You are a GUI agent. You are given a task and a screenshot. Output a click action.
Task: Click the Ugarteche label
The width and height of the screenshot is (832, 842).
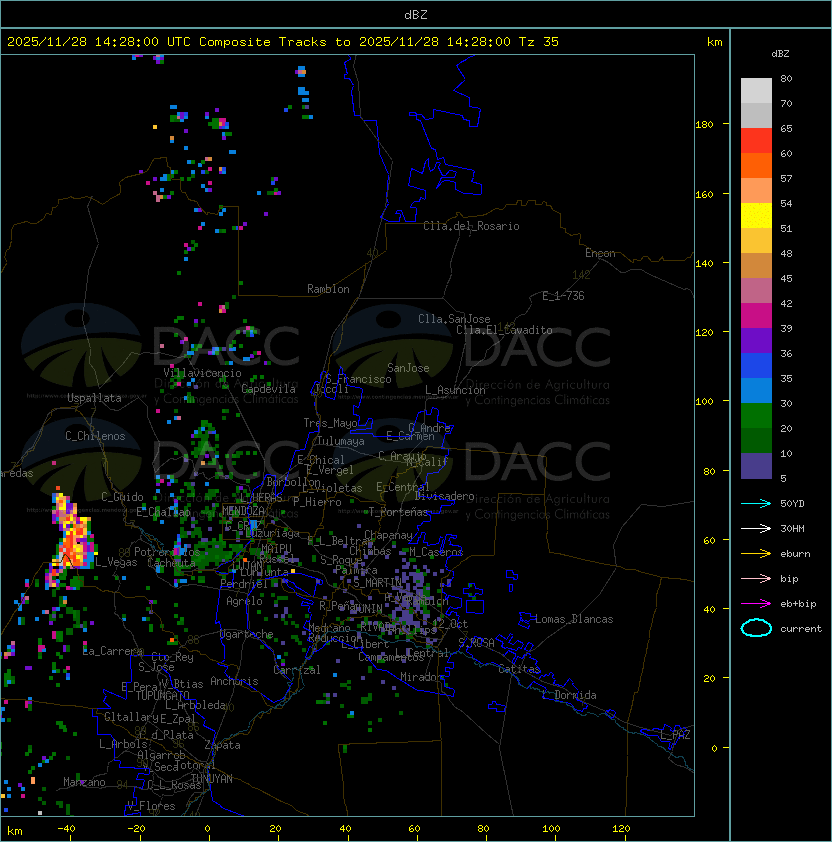coord(247,634)
